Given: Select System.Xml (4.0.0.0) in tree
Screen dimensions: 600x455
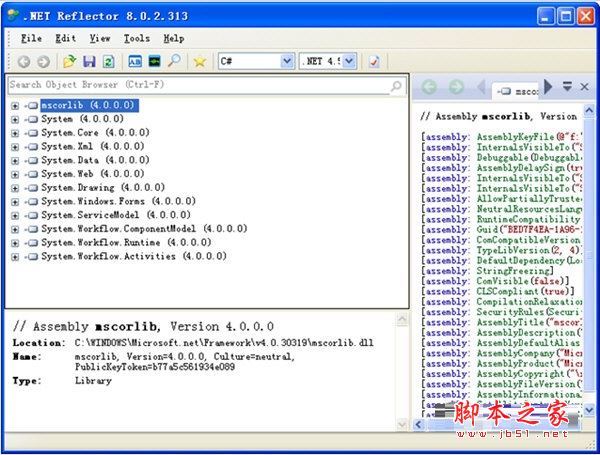Looking at the screenshot, I should tap(93, 147).
